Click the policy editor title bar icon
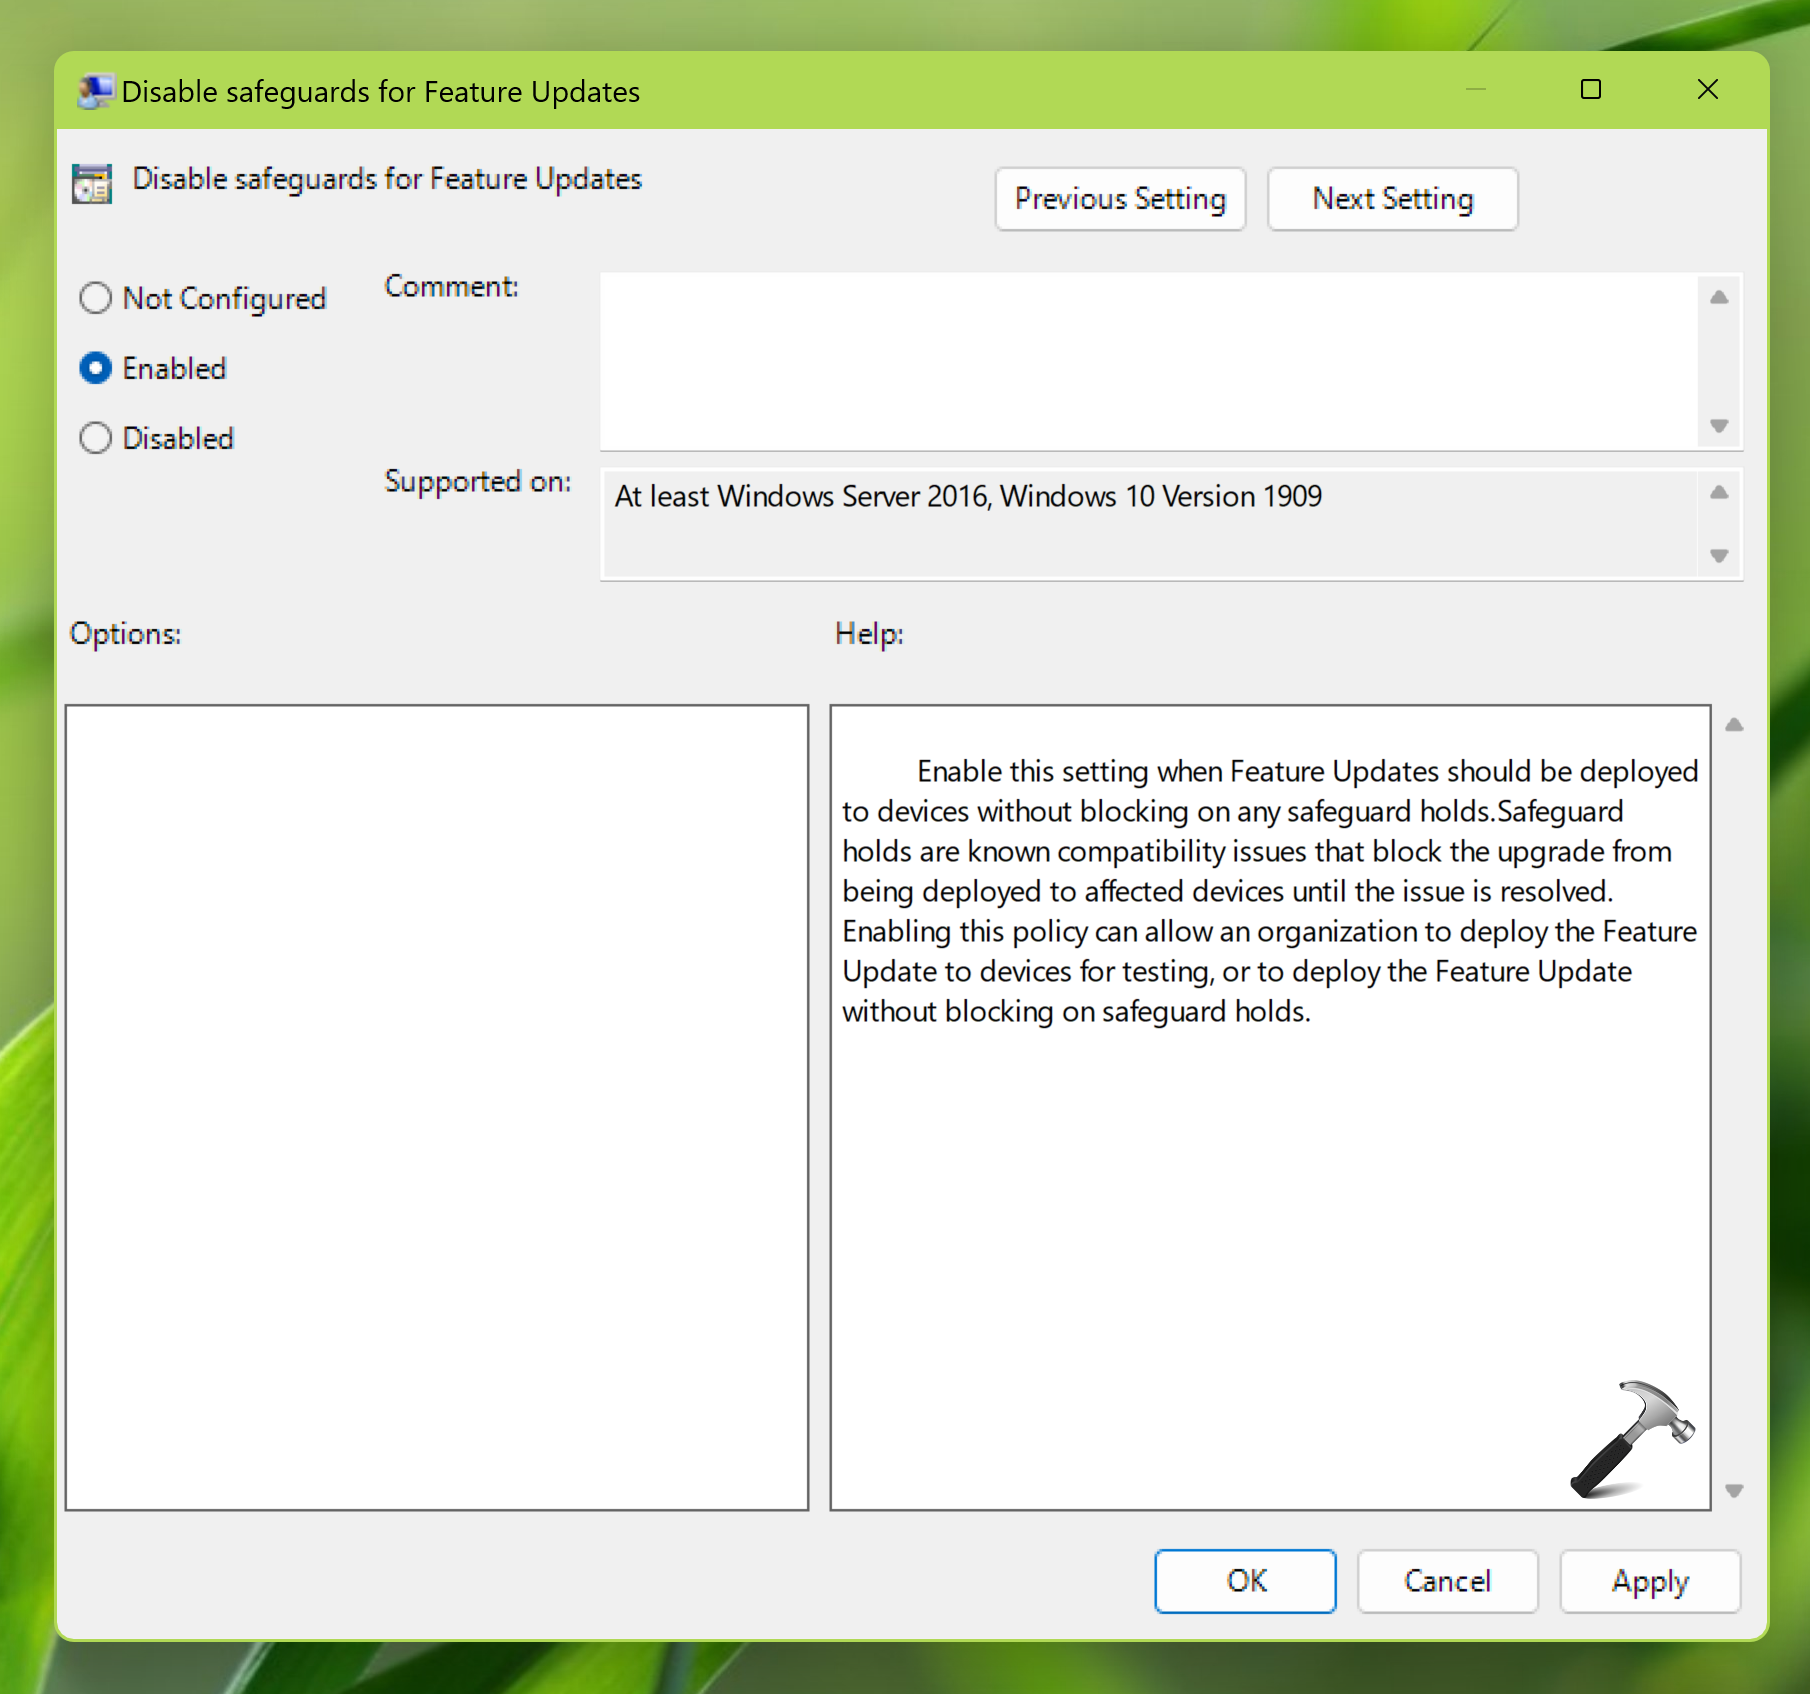Viewport: 1810px width, 1694px height. click(95, 92)
